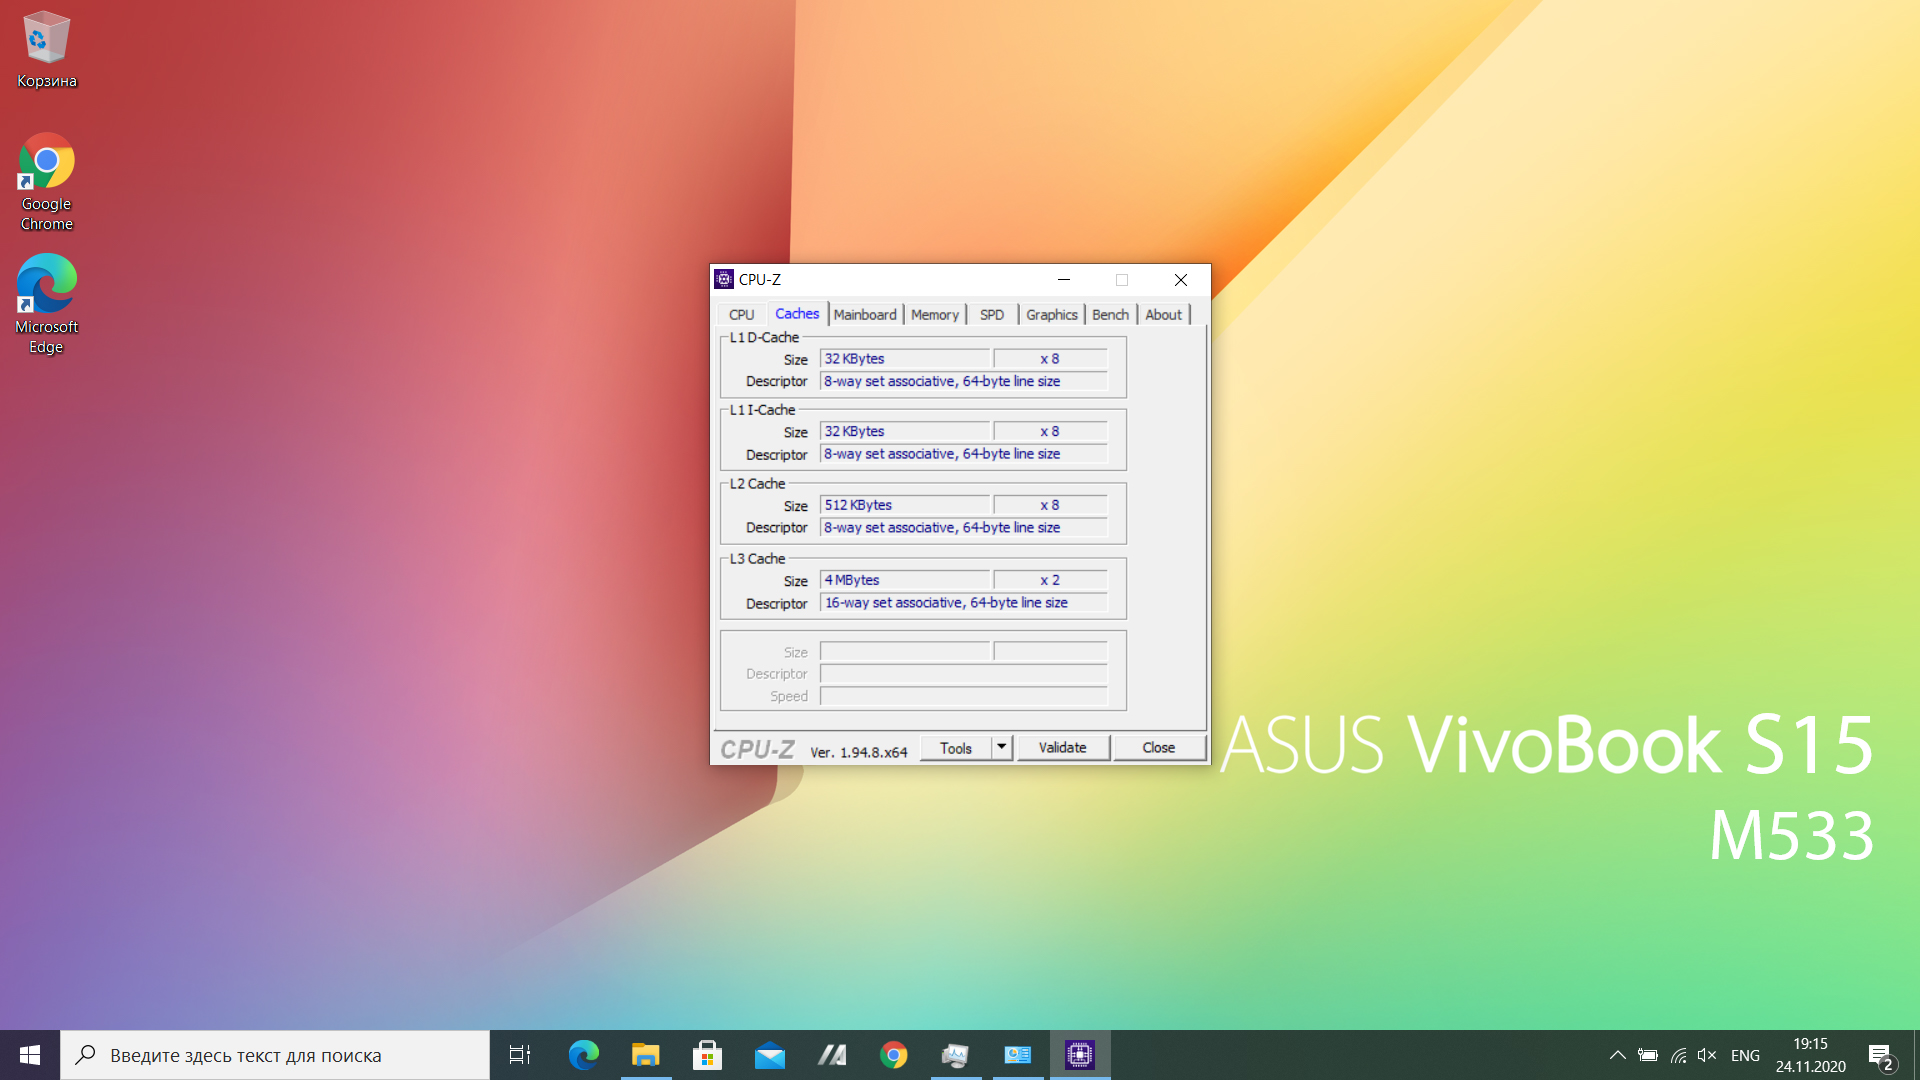Image resolution: width=1920 pixels, height=1080 pixels.
Task: Open Chrome from the taskbar
Action: click(893, 1055)
